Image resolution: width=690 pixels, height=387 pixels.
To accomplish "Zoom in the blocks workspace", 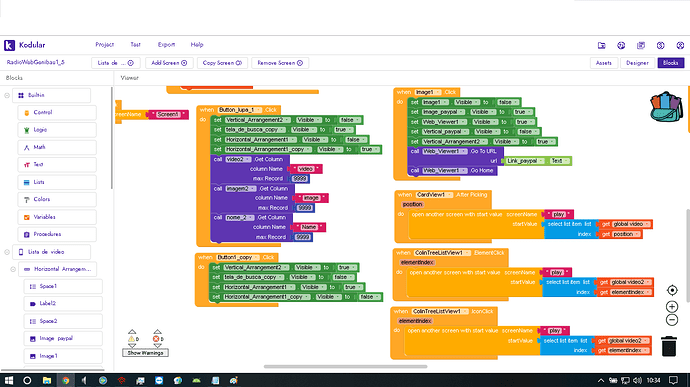I will (672, 306).
